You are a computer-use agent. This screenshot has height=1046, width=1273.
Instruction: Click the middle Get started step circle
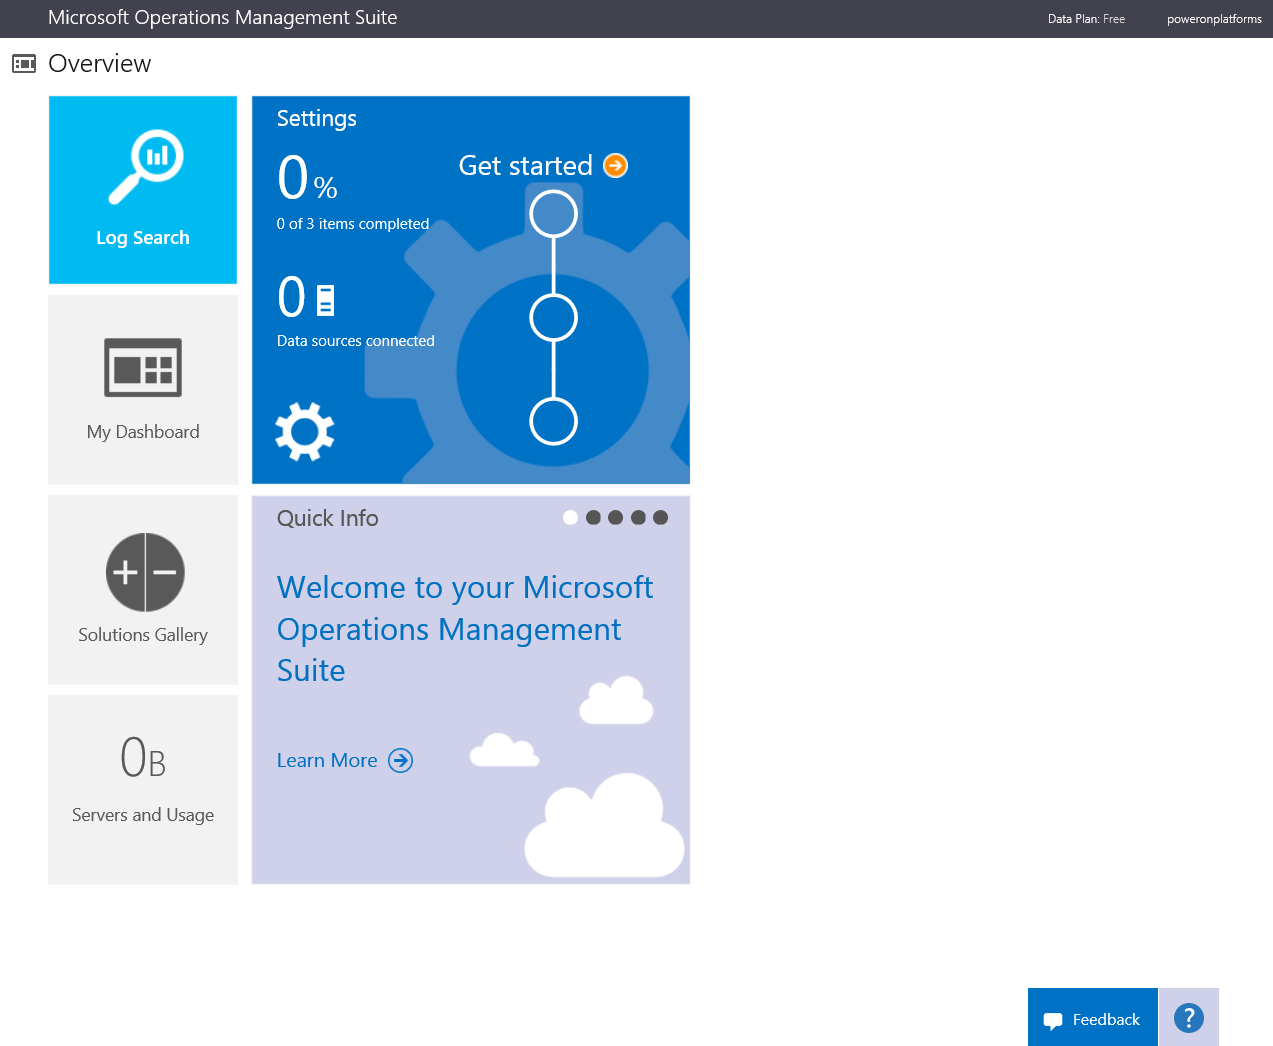tap(554, 318)
